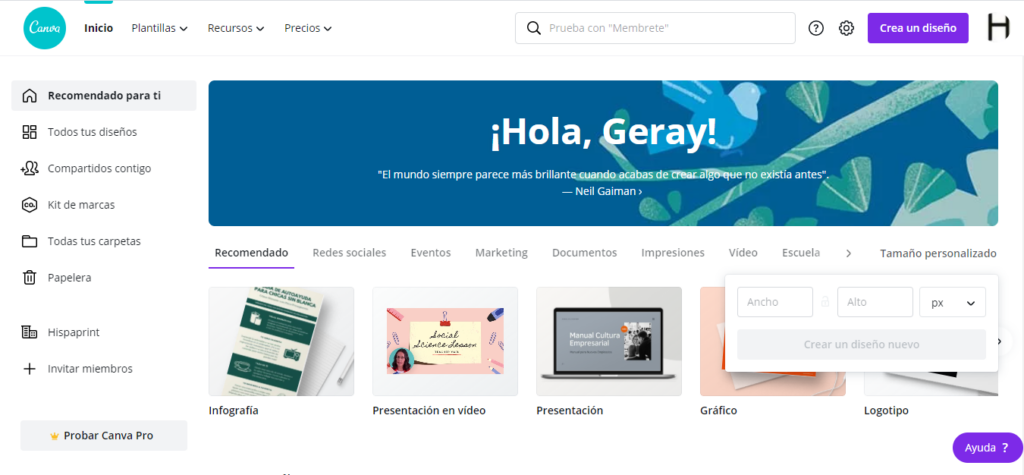Open the Presentación laptop thumbnail
This screenshot has height=475, width=1024.
point(609,341)
